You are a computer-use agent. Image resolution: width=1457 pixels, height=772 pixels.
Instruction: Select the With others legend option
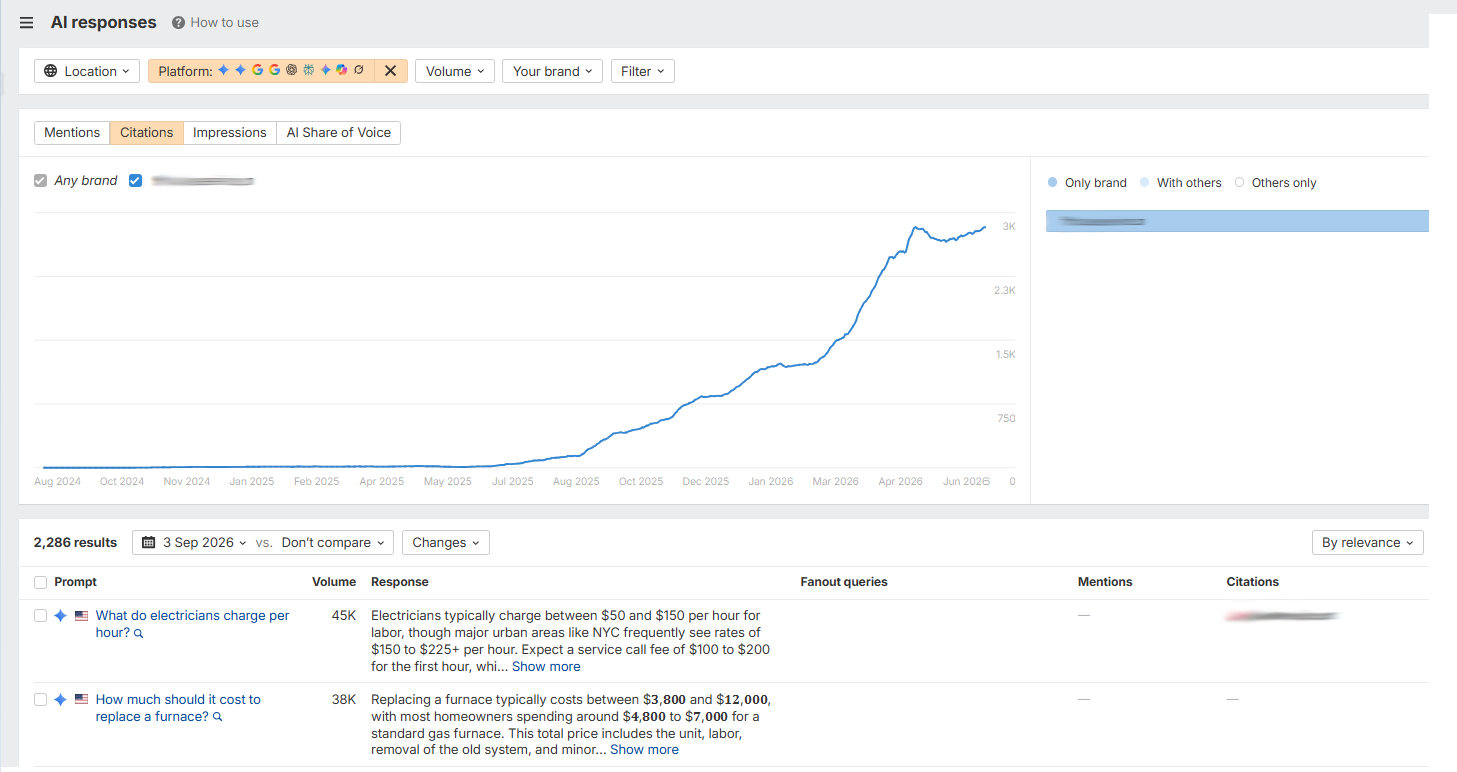tap(1180, 183)
